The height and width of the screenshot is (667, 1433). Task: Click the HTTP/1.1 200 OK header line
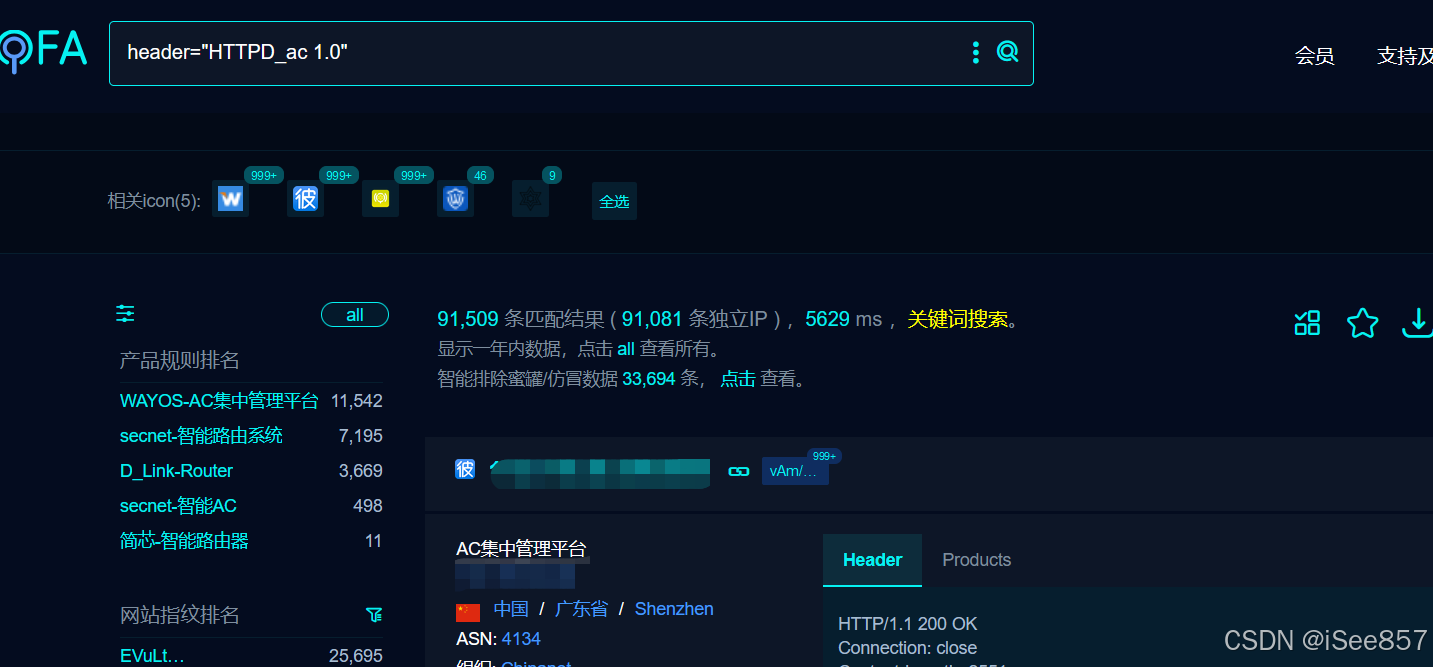908,624
